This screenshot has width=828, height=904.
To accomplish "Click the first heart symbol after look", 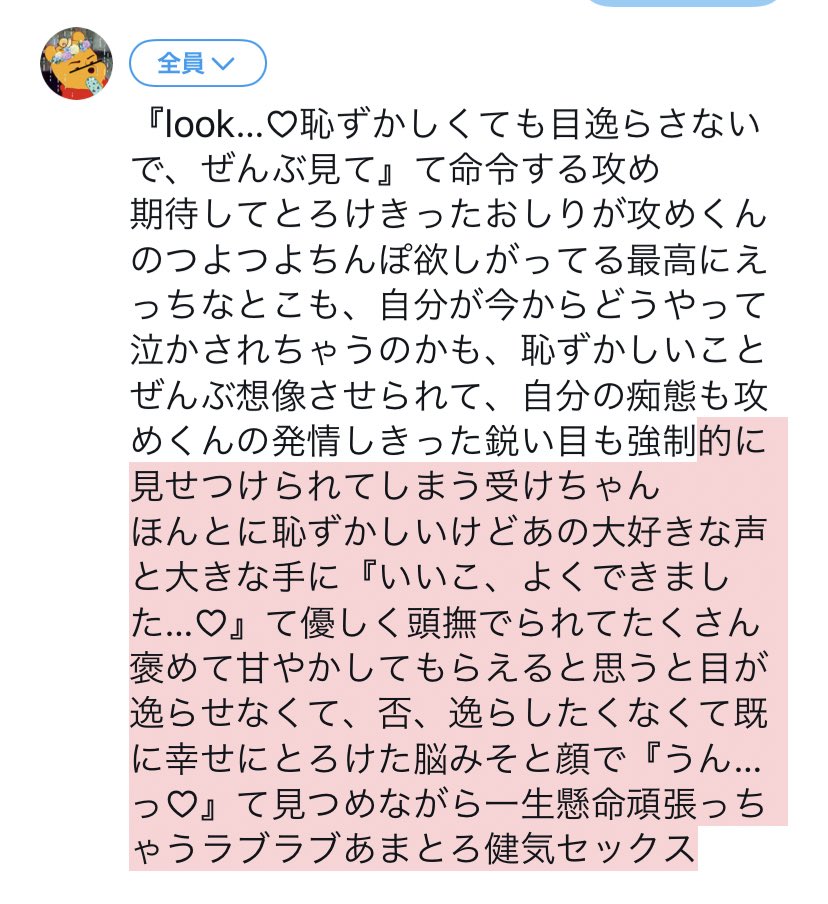I will click(x=283, y=125).
